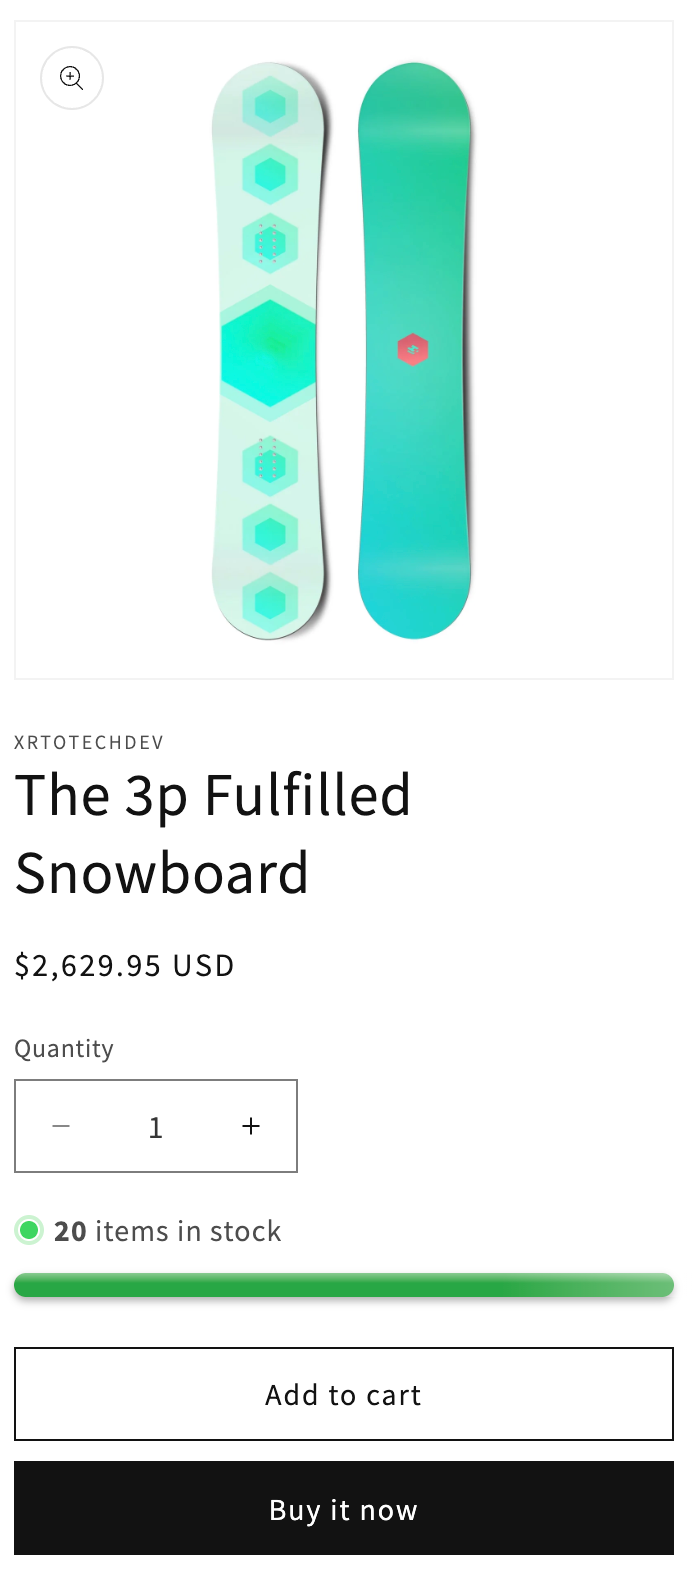
Task: Click the topmost hexagon on the left snowboard
Action: [269, 107]
